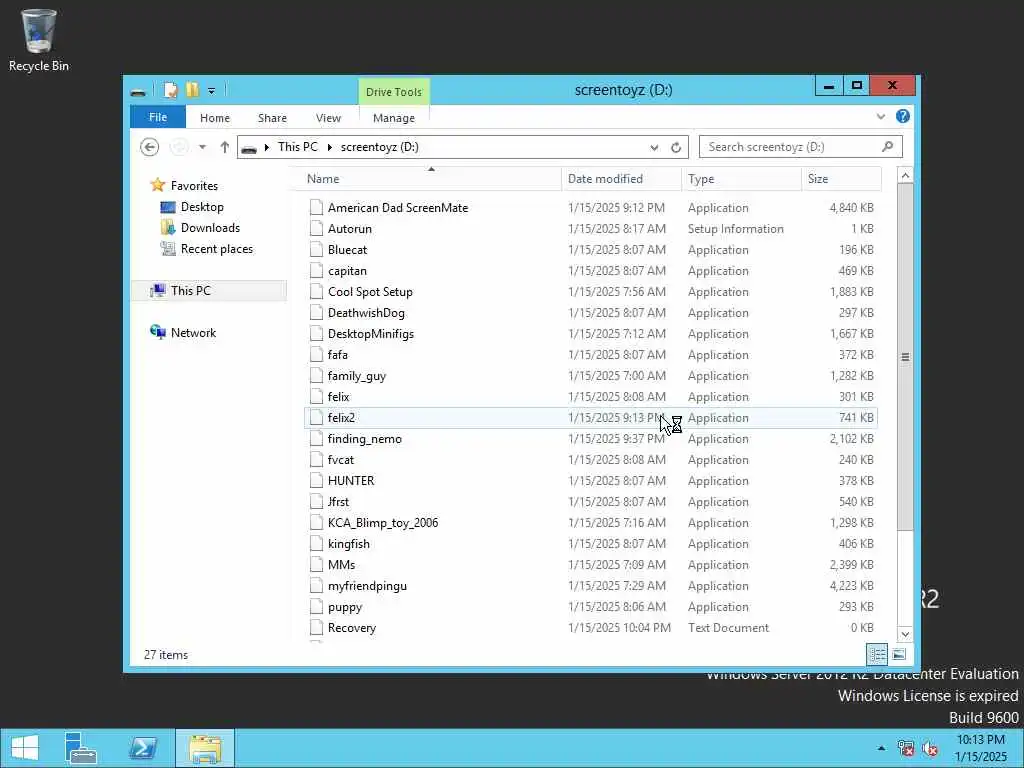Image resolution: width=1024 pixels, height=768 pixels.
Task: Click 'This PC' in address bar
Action: click(x=298, y=147)
